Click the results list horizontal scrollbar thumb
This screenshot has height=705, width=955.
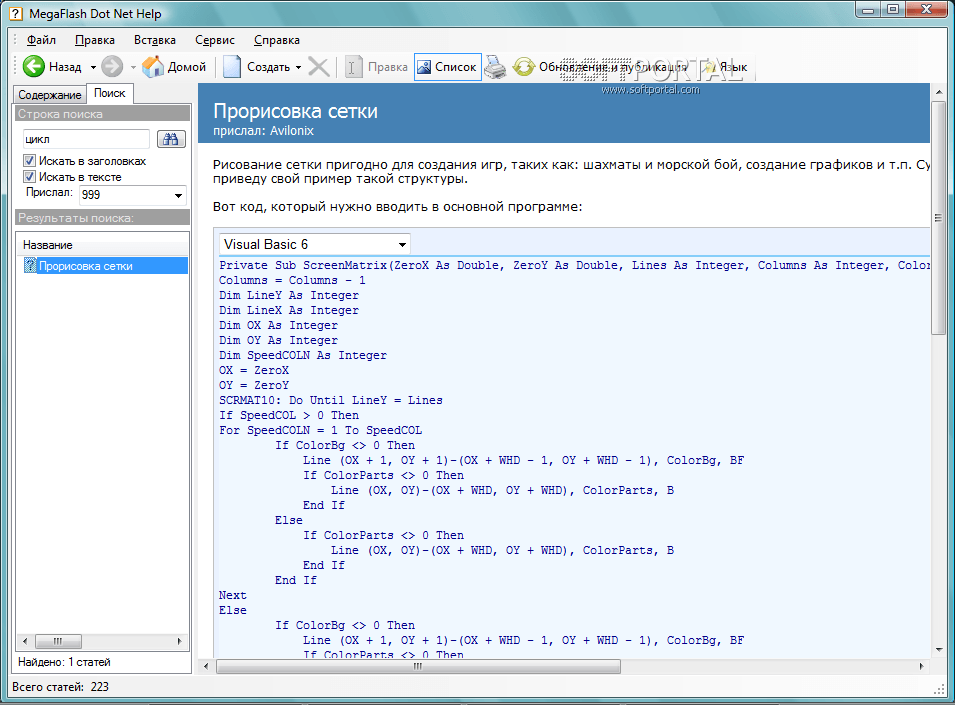pyautogui.click(x=58, y=641)
